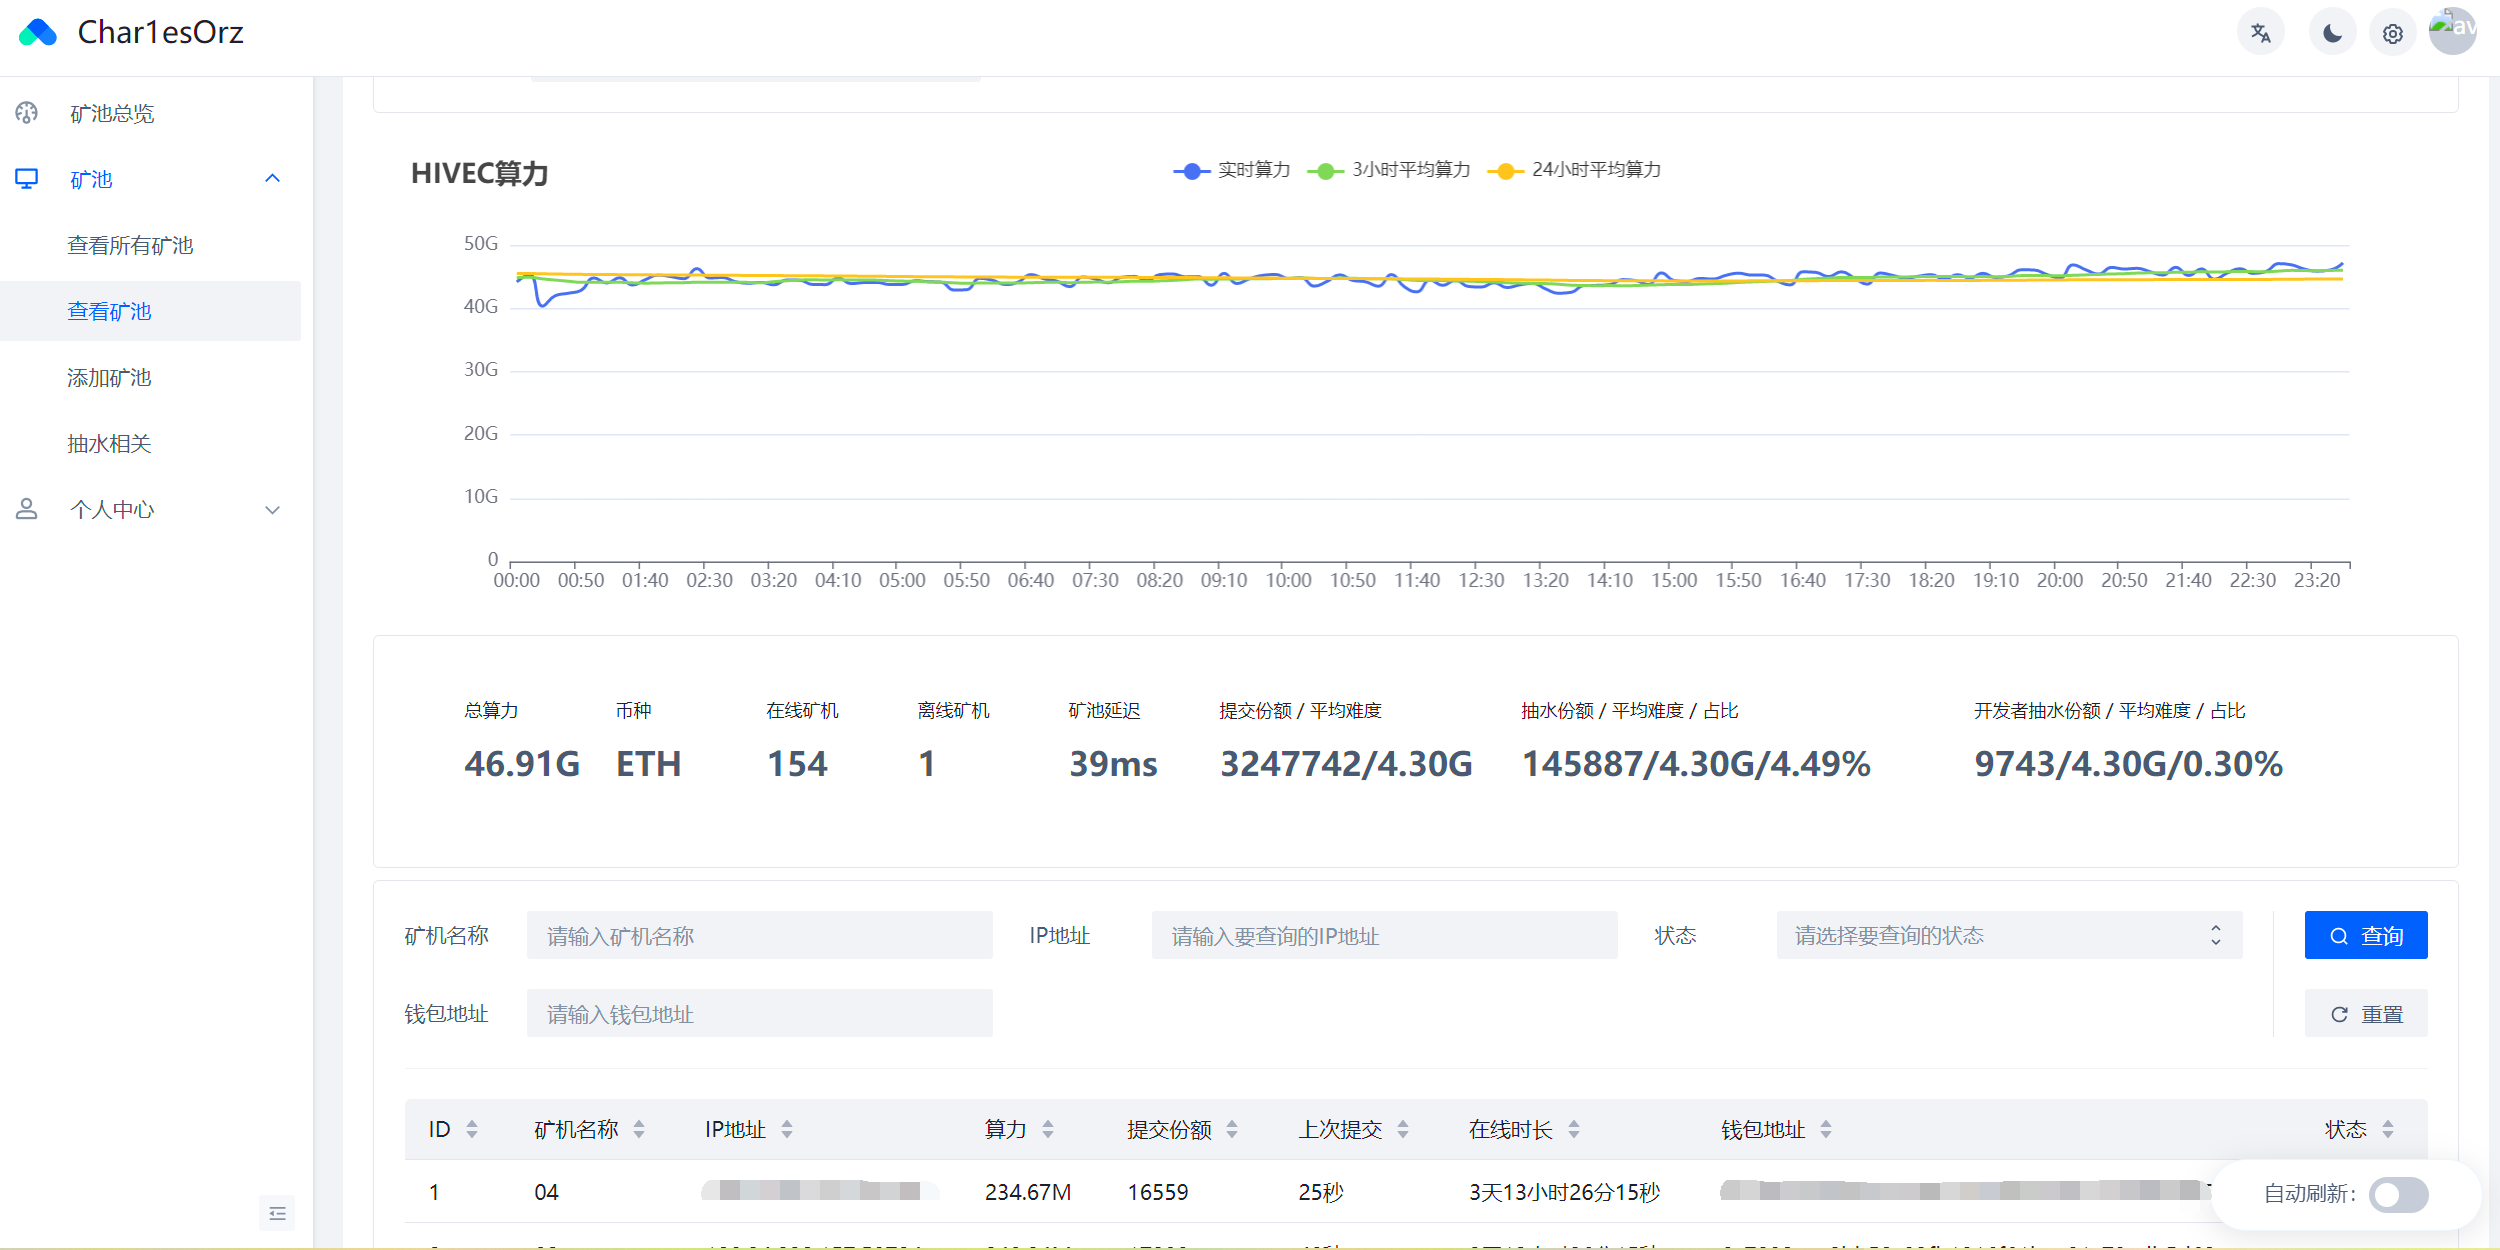Click the 重置 reset button
The width and height of the screenshot is (2500, 1250).
(x=2365, y=1013)
